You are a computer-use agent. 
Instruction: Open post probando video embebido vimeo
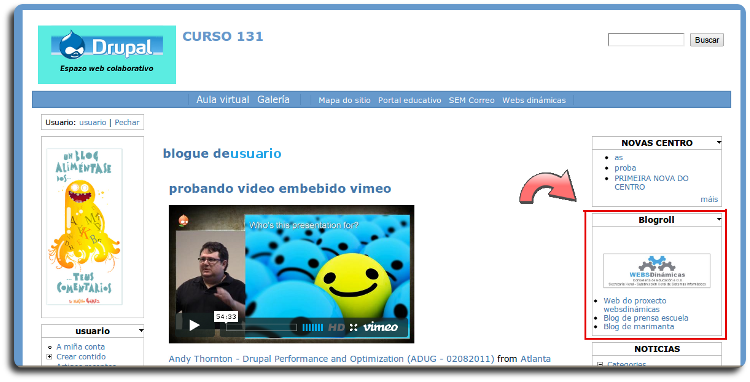(x=280, y=188)
